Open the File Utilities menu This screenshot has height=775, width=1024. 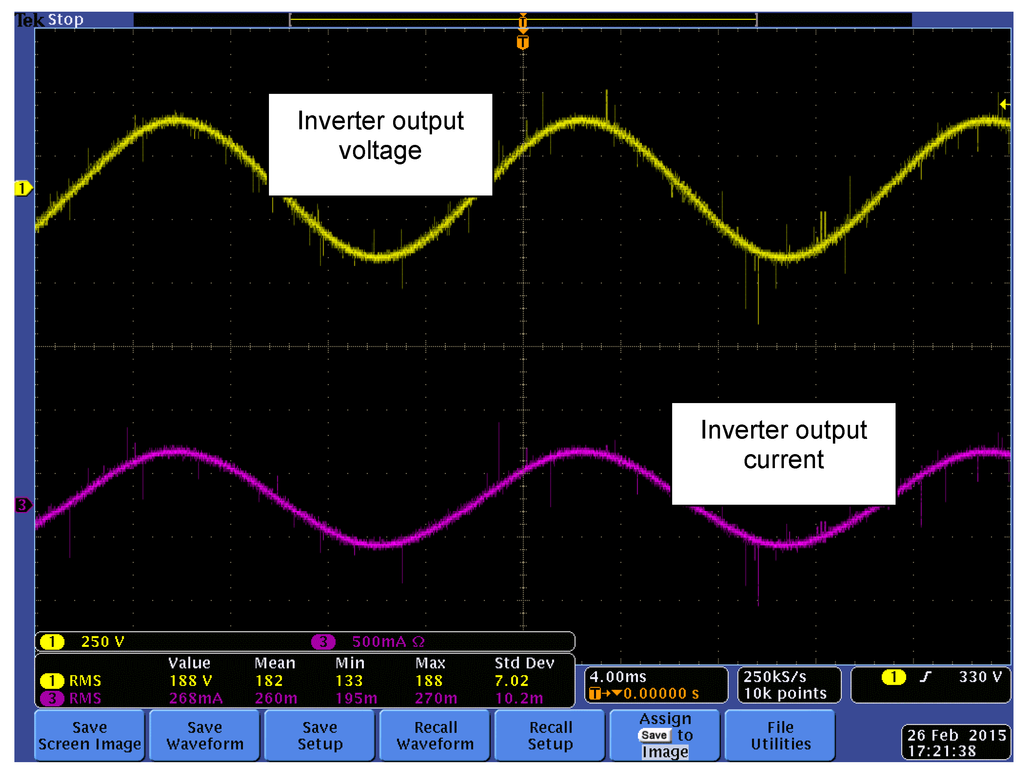click(x=780, y=736)
